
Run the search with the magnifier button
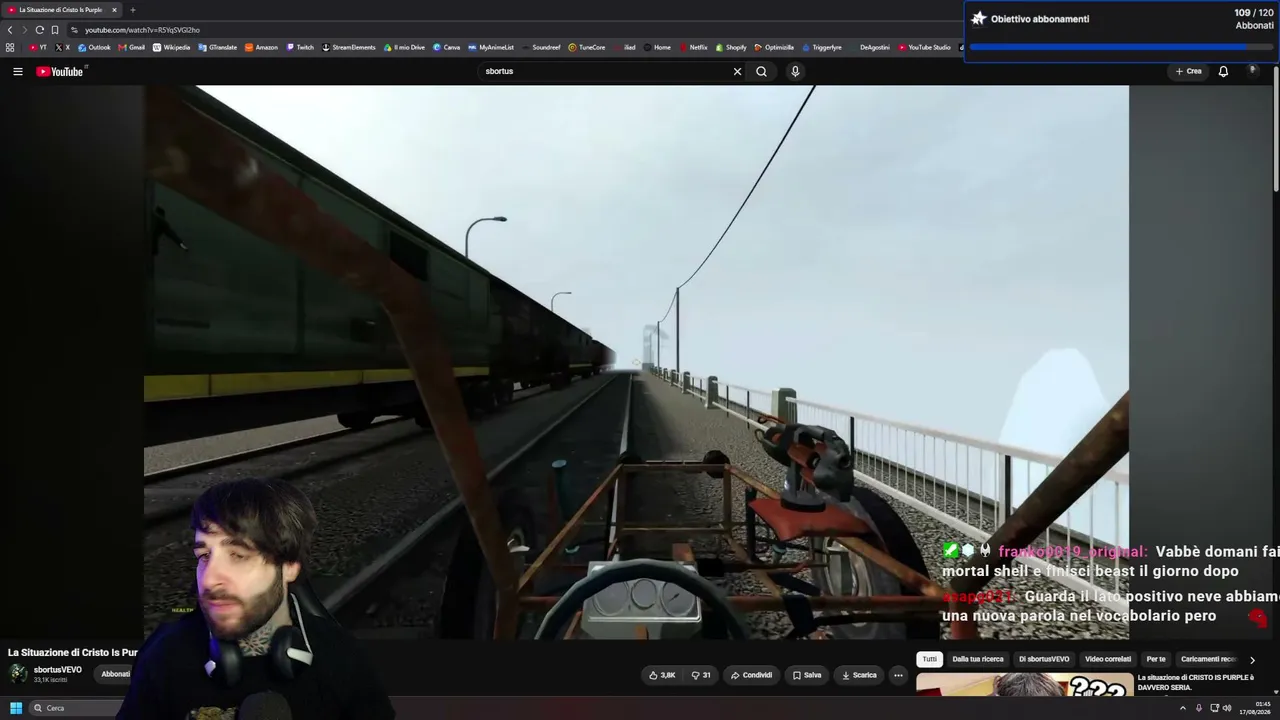[x=761, y=71]
